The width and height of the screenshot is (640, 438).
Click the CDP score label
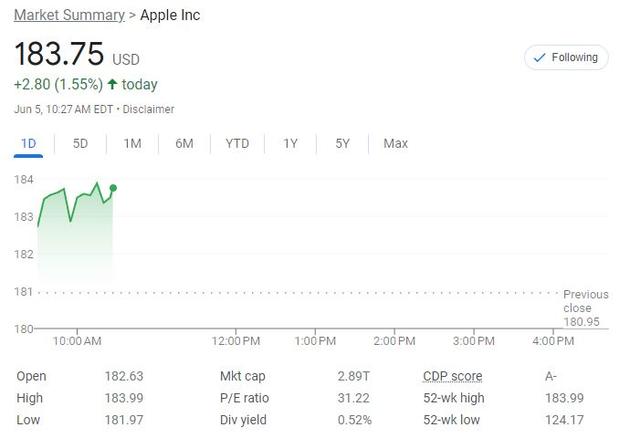(x=452, y=376)
